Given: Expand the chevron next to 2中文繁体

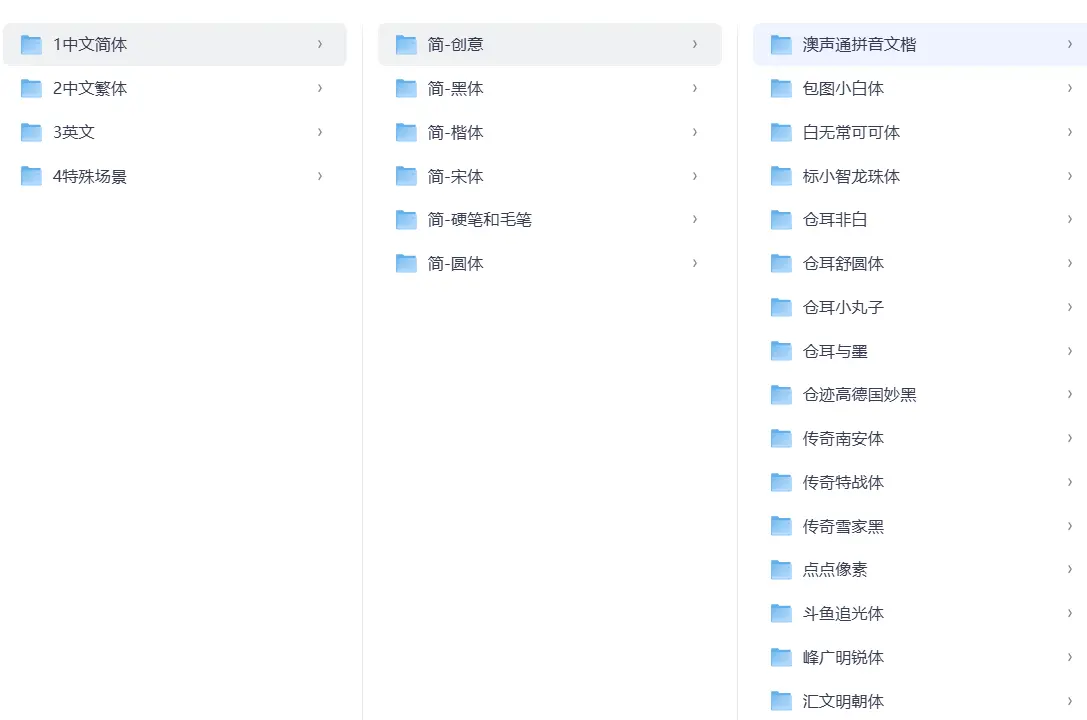Looking at the screenshot, I should [319, 88].
